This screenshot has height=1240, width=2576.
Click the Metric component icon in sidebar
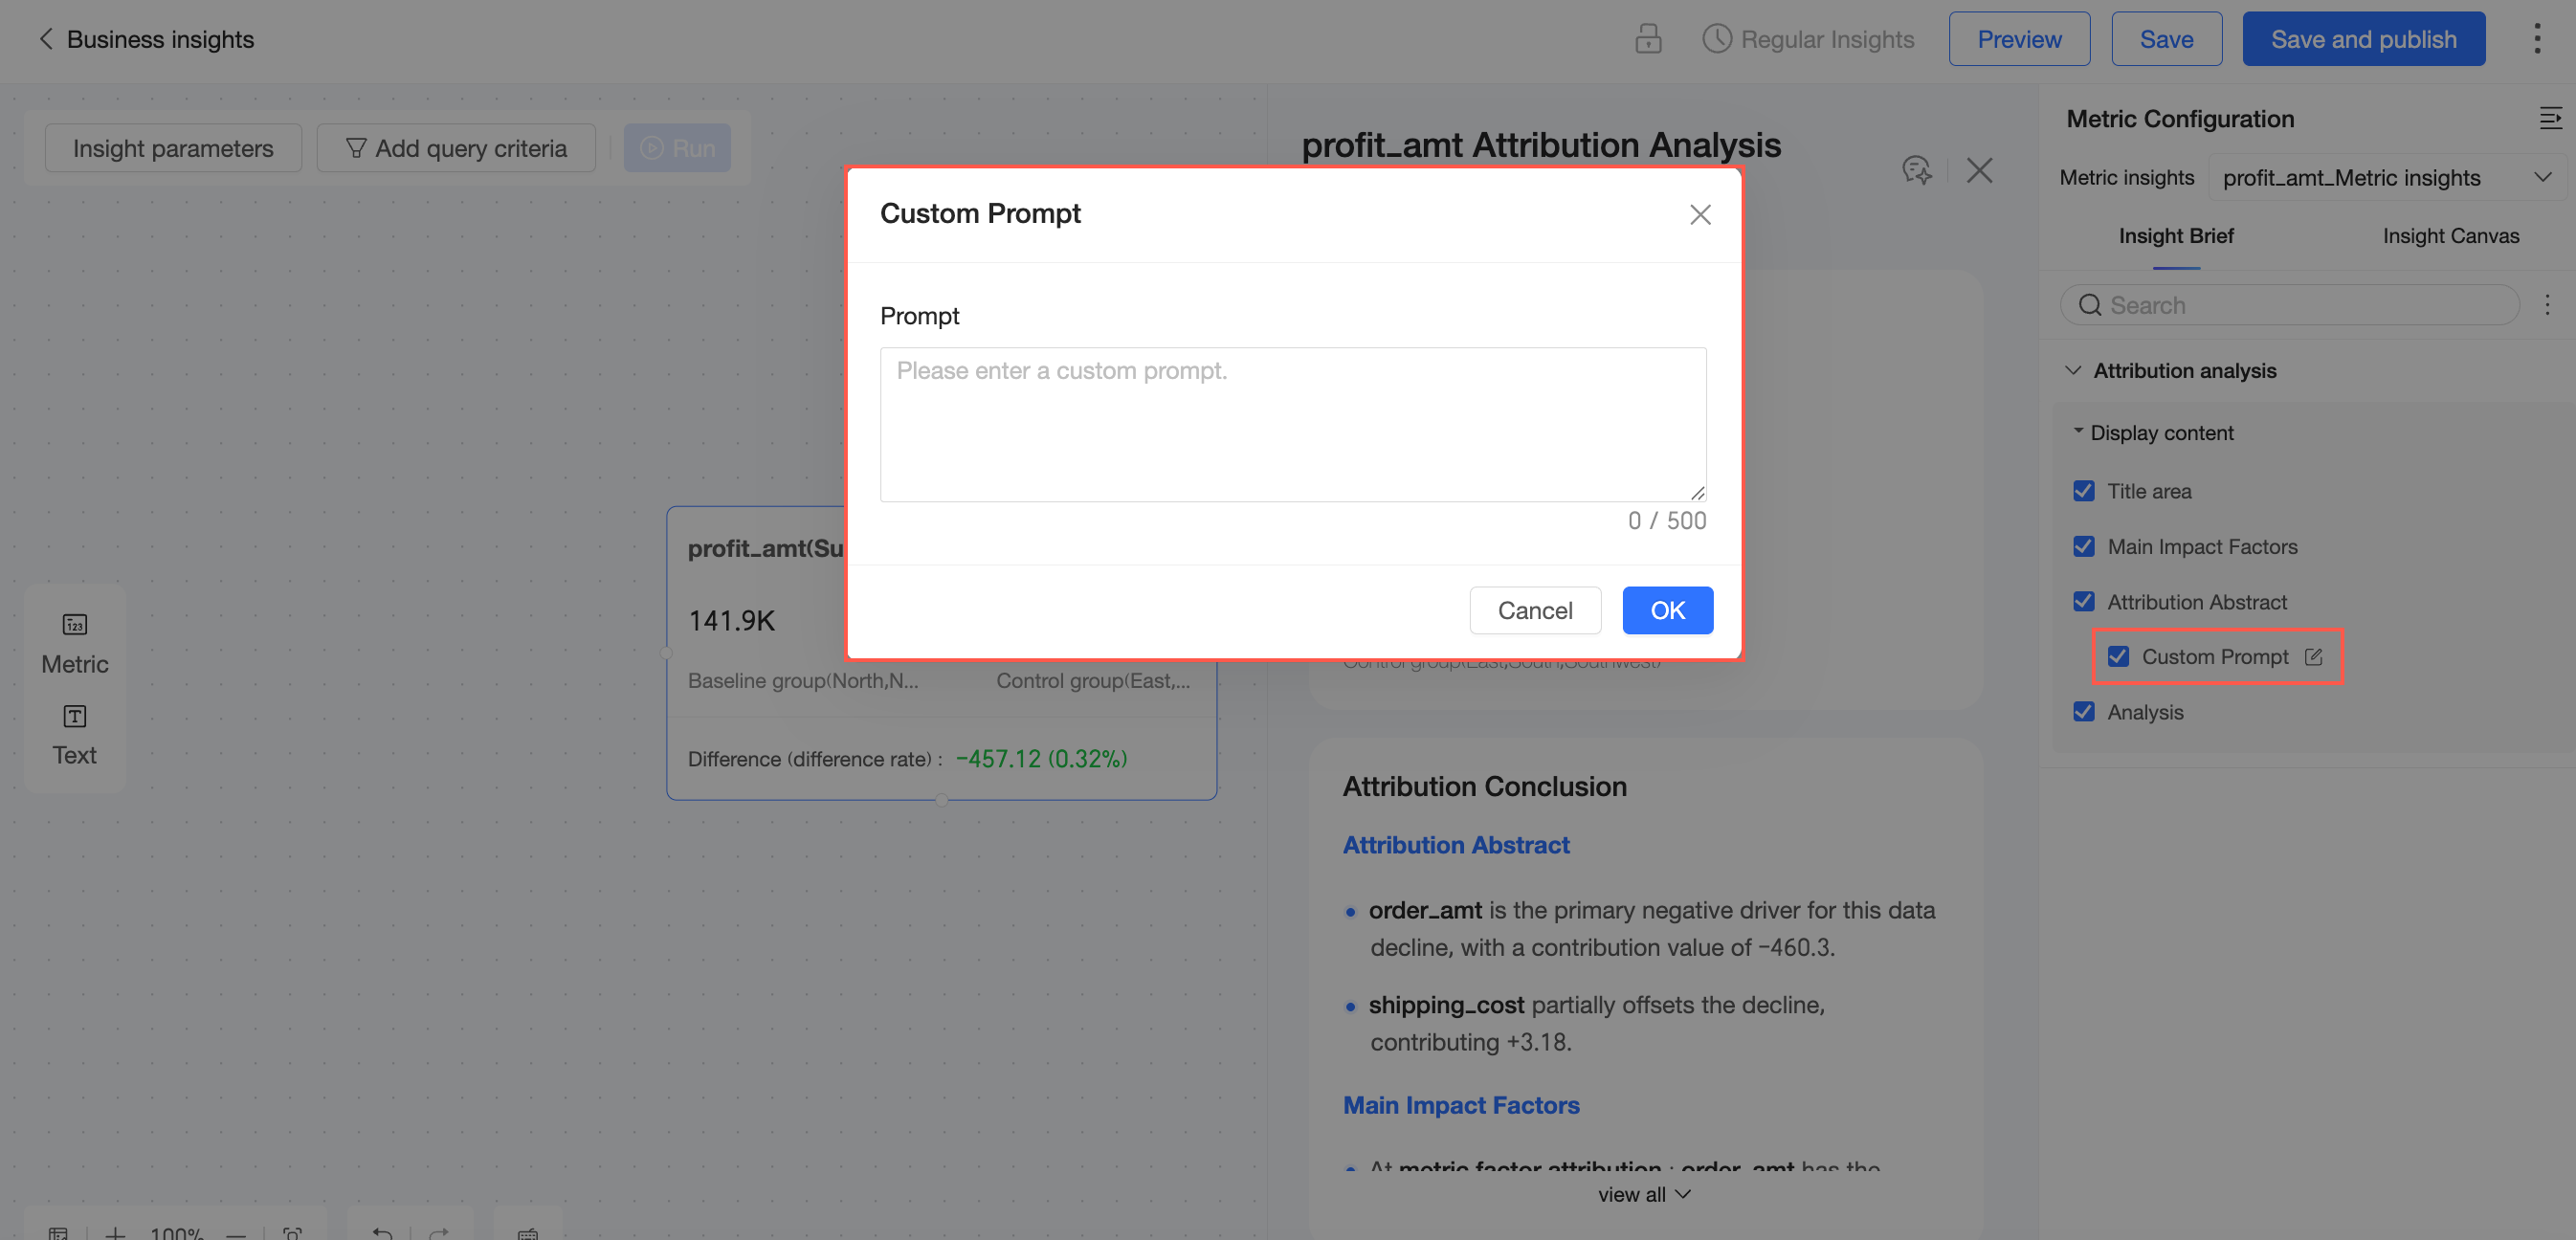tap(75, 625)
